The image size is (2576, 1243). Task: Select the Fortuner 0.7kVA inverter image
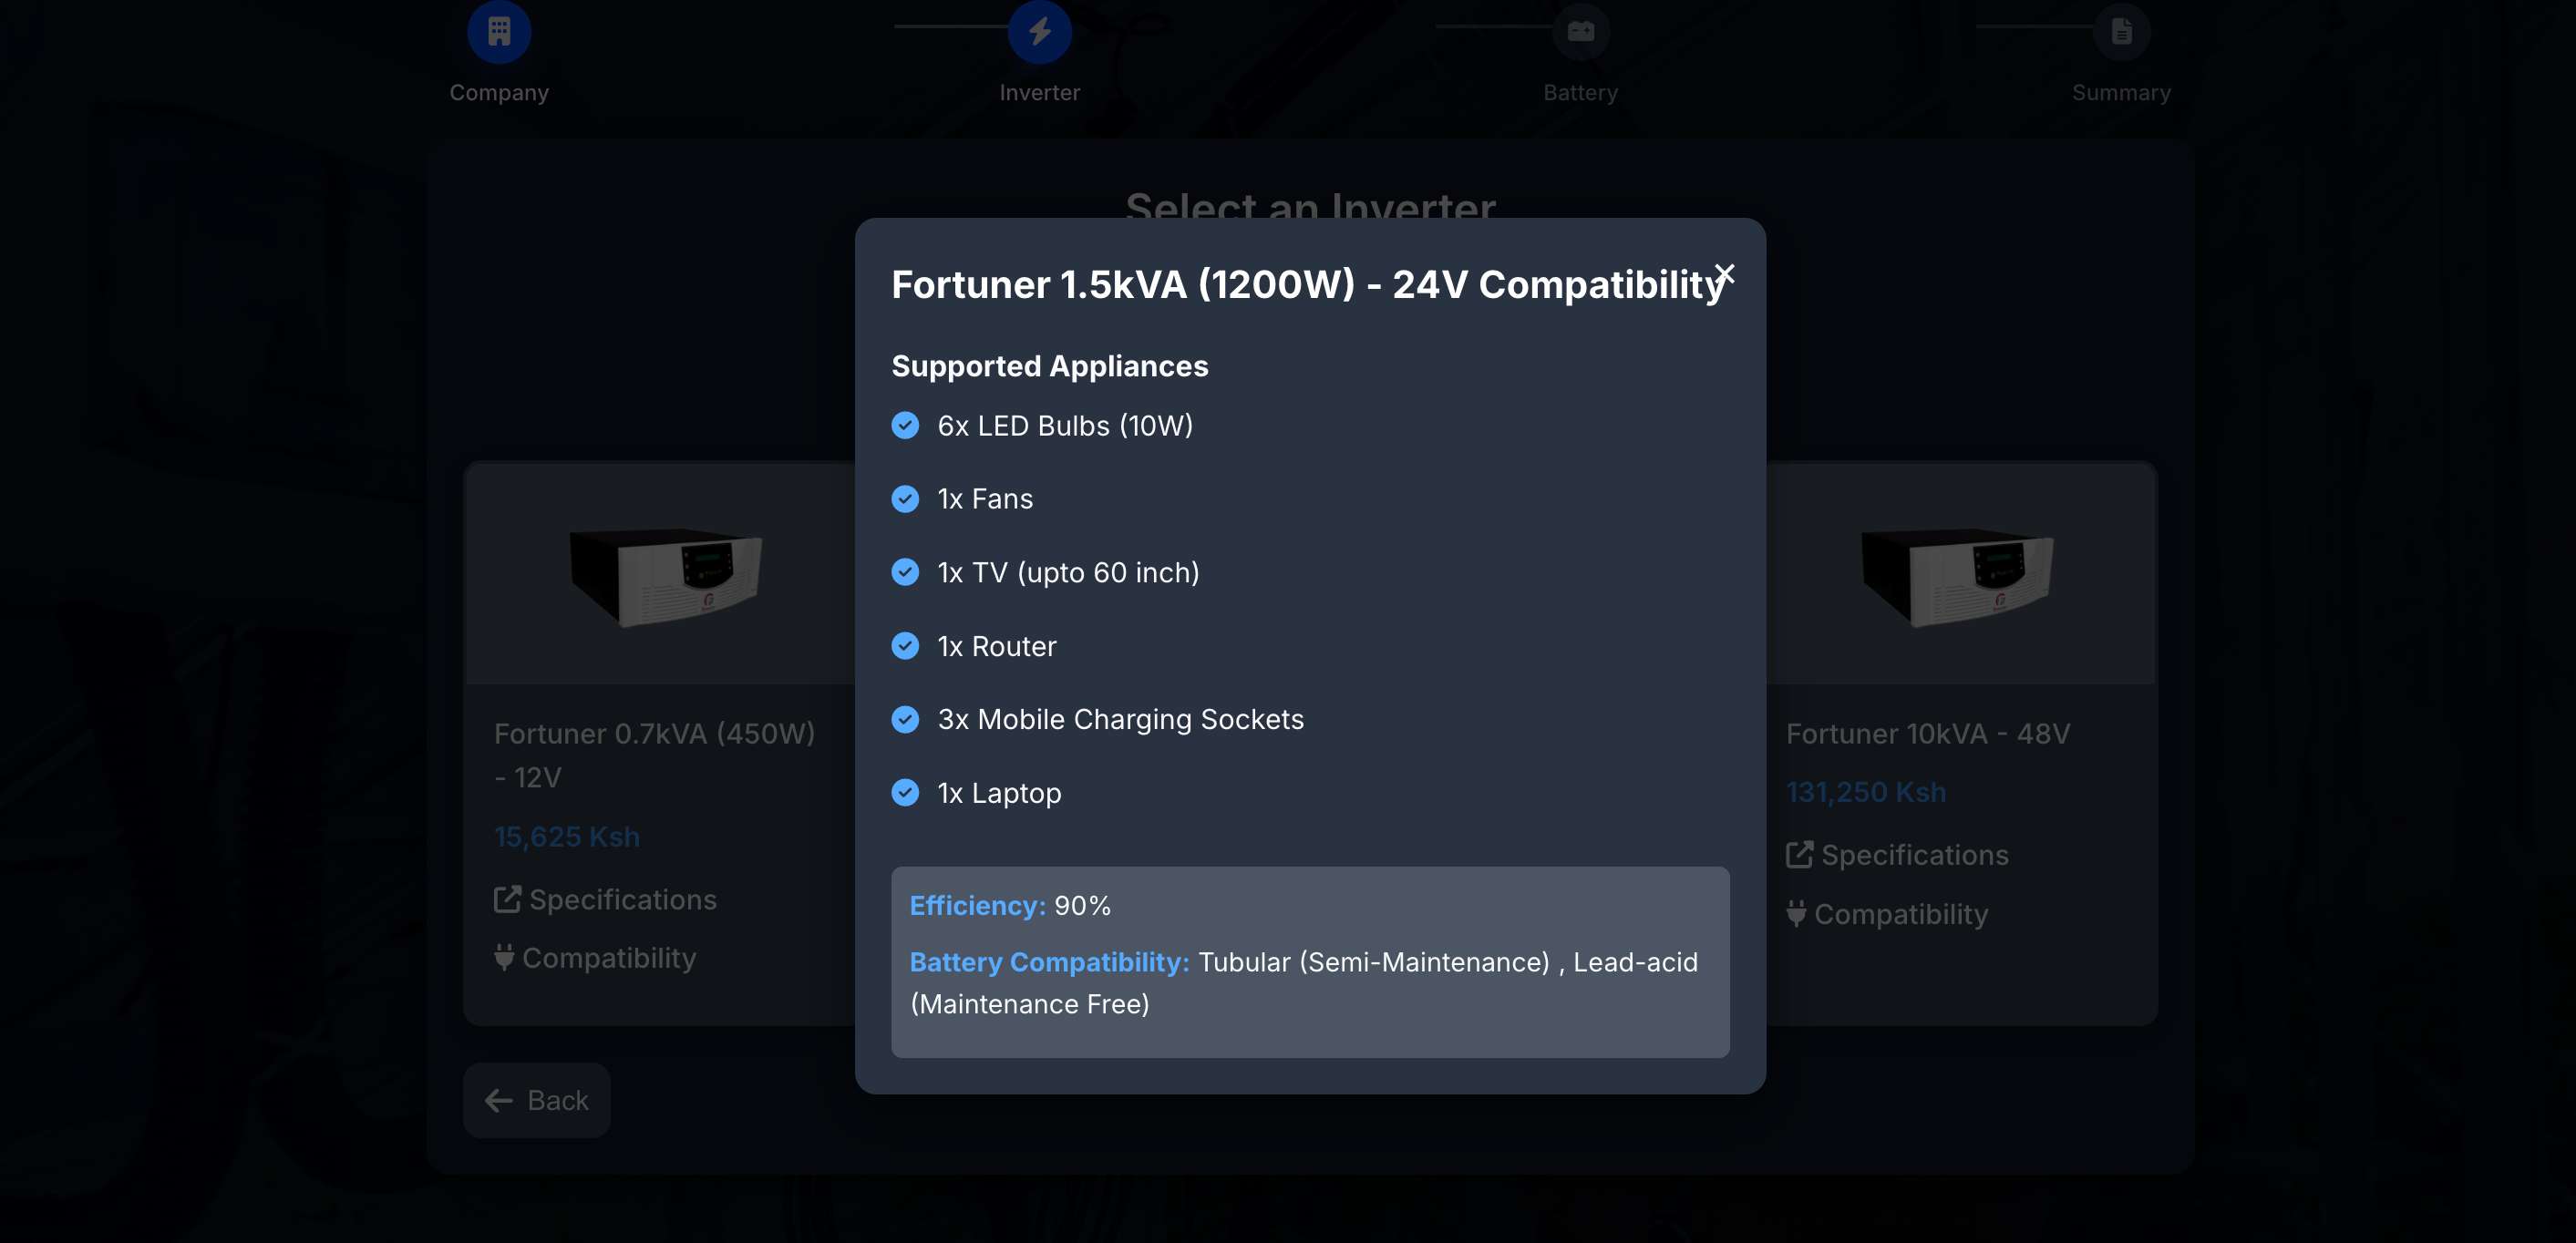click(x=664, y=575)
